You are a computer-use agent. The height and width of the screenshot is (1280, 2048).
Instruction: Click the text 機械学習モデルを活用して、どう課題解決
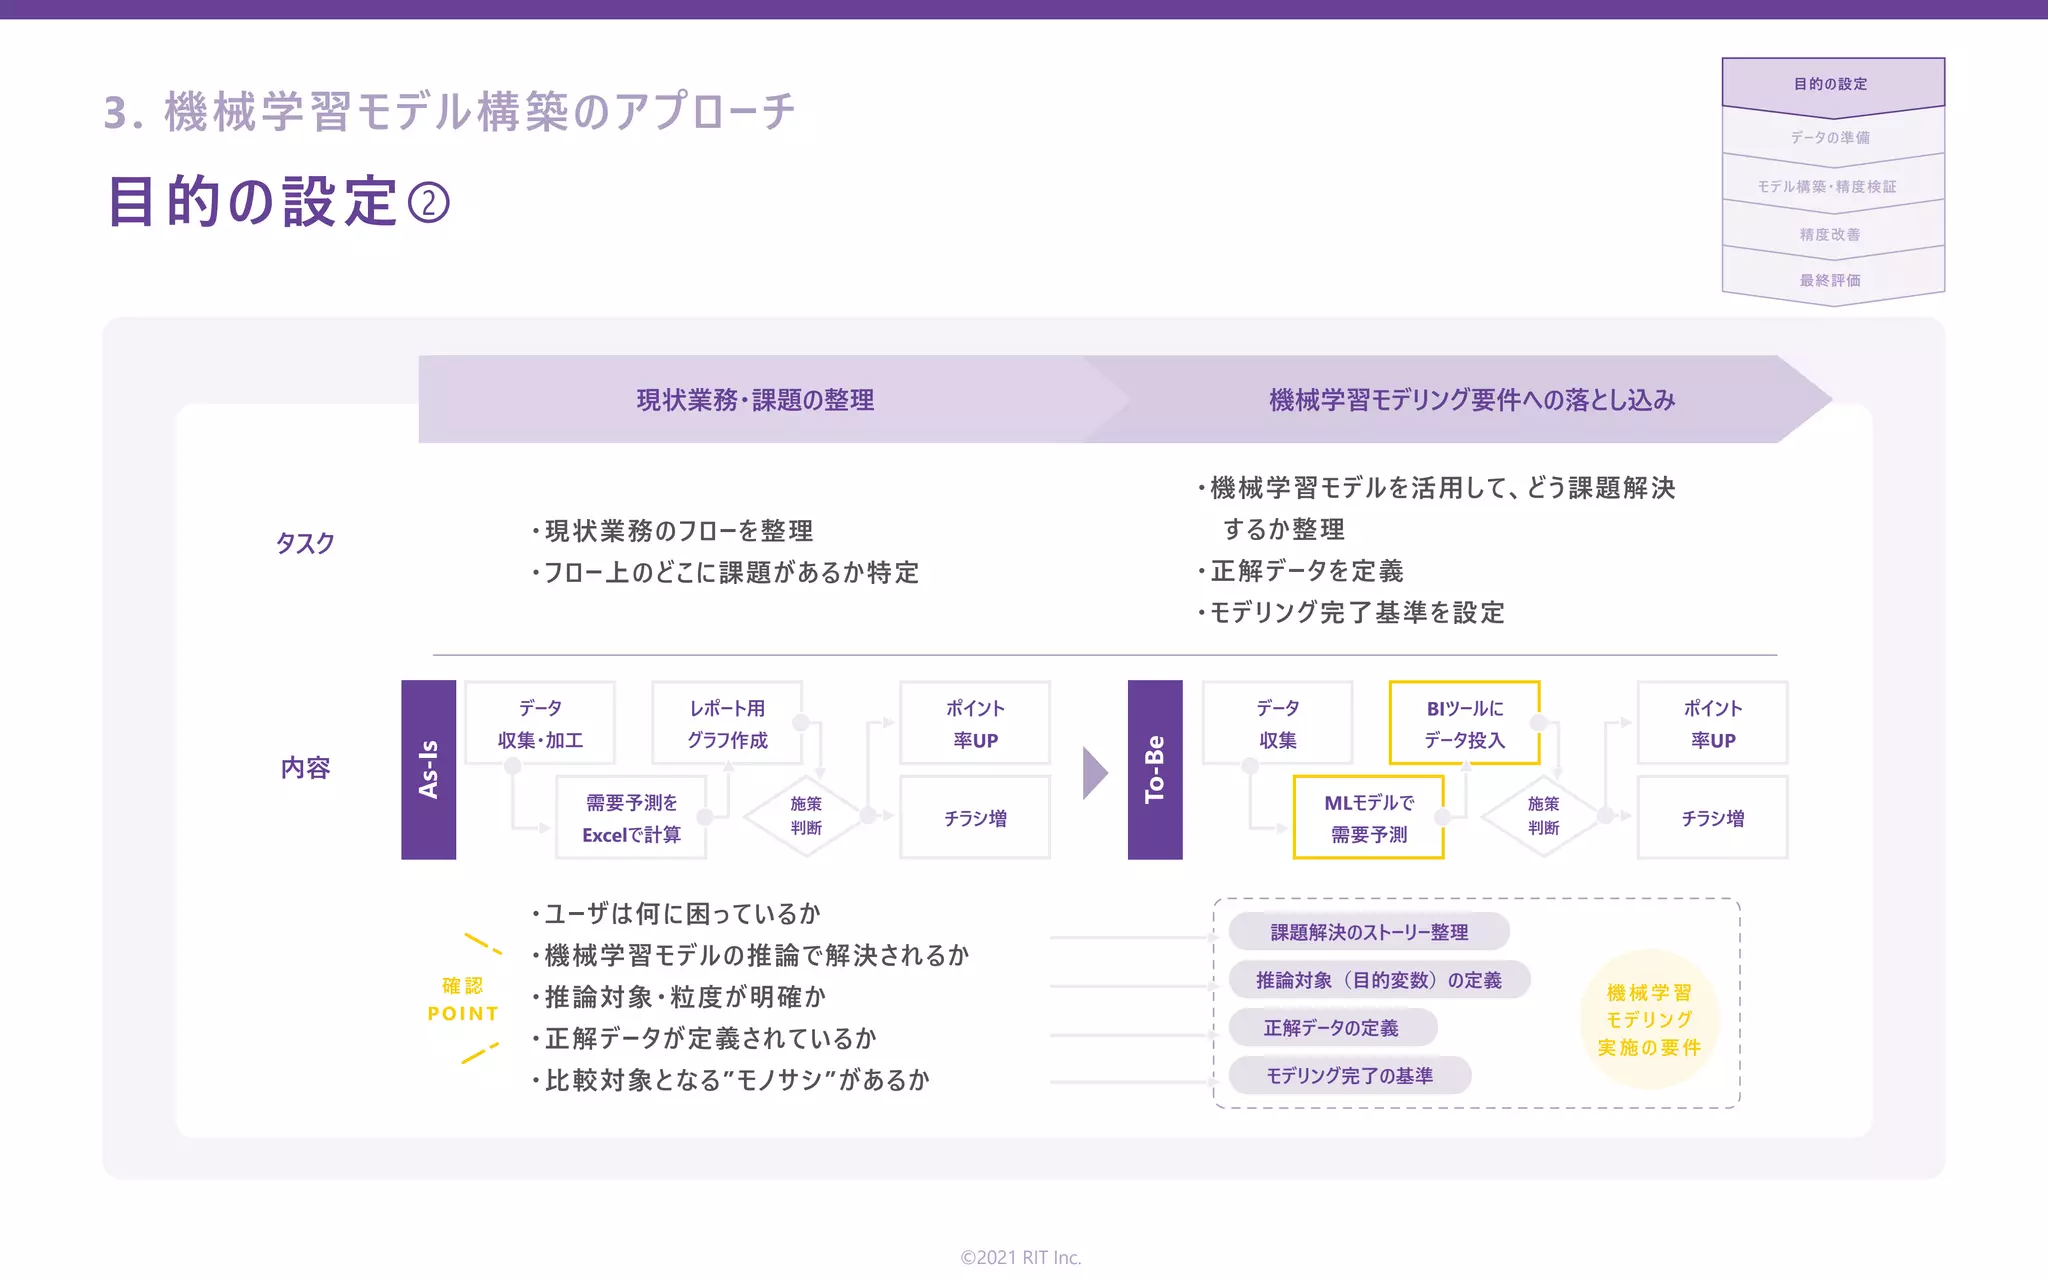point(1443,488)
